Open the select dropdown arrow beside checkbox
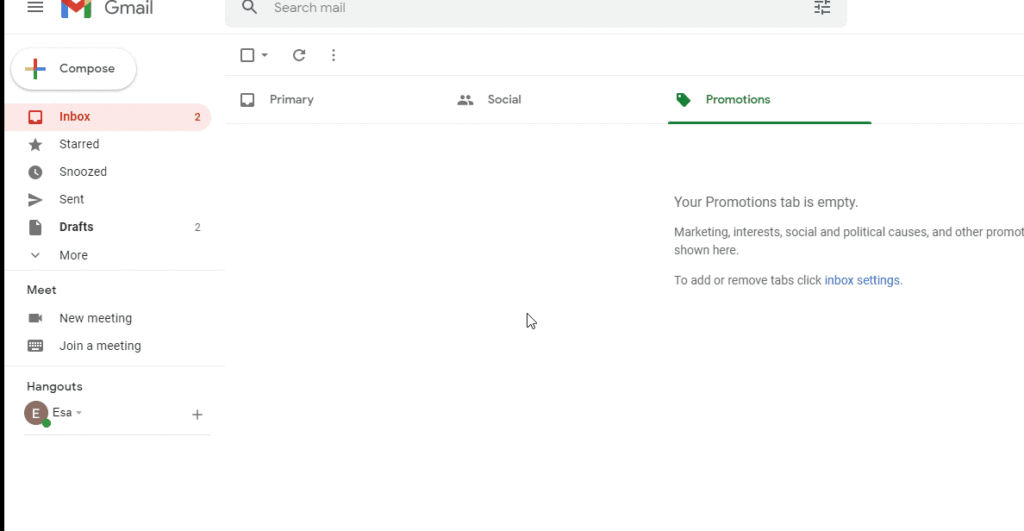Image resolution: width=1024 pixels, height=531 pixels. (265, 56)
